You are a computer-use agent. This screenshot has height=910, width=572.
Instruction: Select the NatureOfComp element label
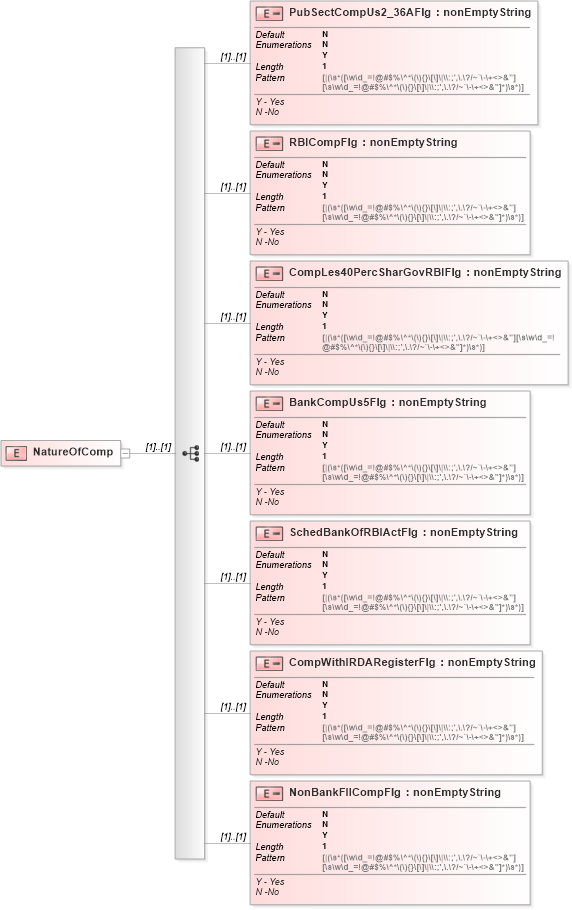[73, 452]
